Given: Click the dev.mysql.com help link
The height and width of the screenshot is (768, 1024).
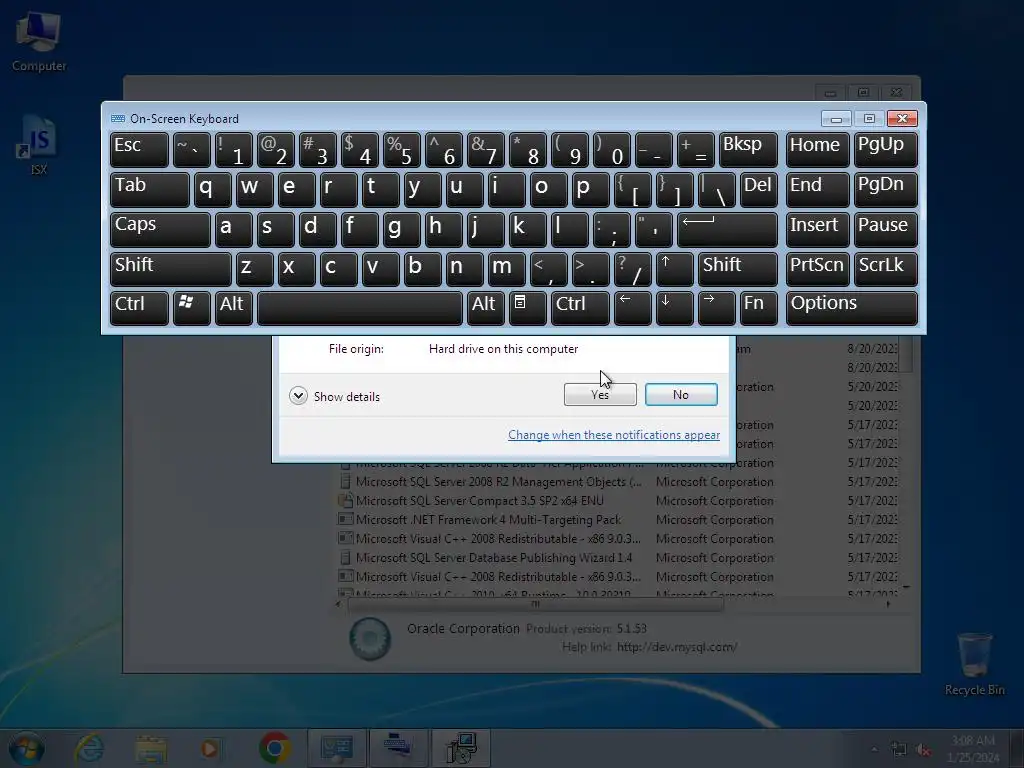Looking at the screenshot, I should click(x=677, y=647).
